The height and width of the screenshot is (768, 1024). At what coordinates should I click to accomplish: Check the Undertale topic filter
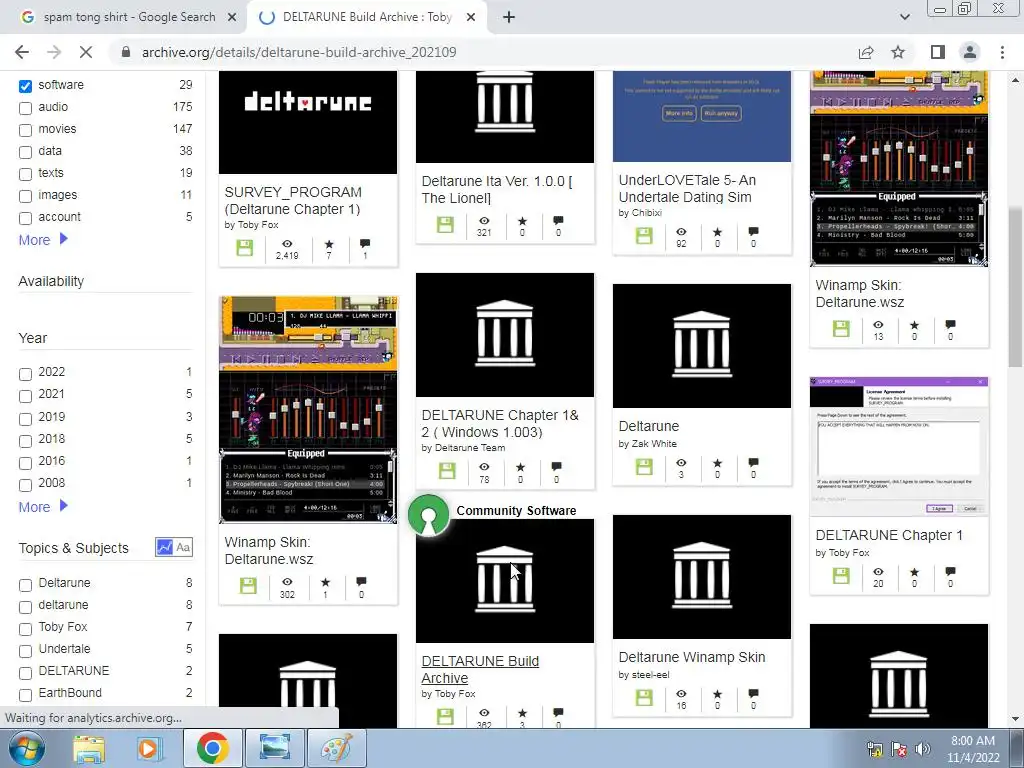pyautogui.click(x=25, y=651)
